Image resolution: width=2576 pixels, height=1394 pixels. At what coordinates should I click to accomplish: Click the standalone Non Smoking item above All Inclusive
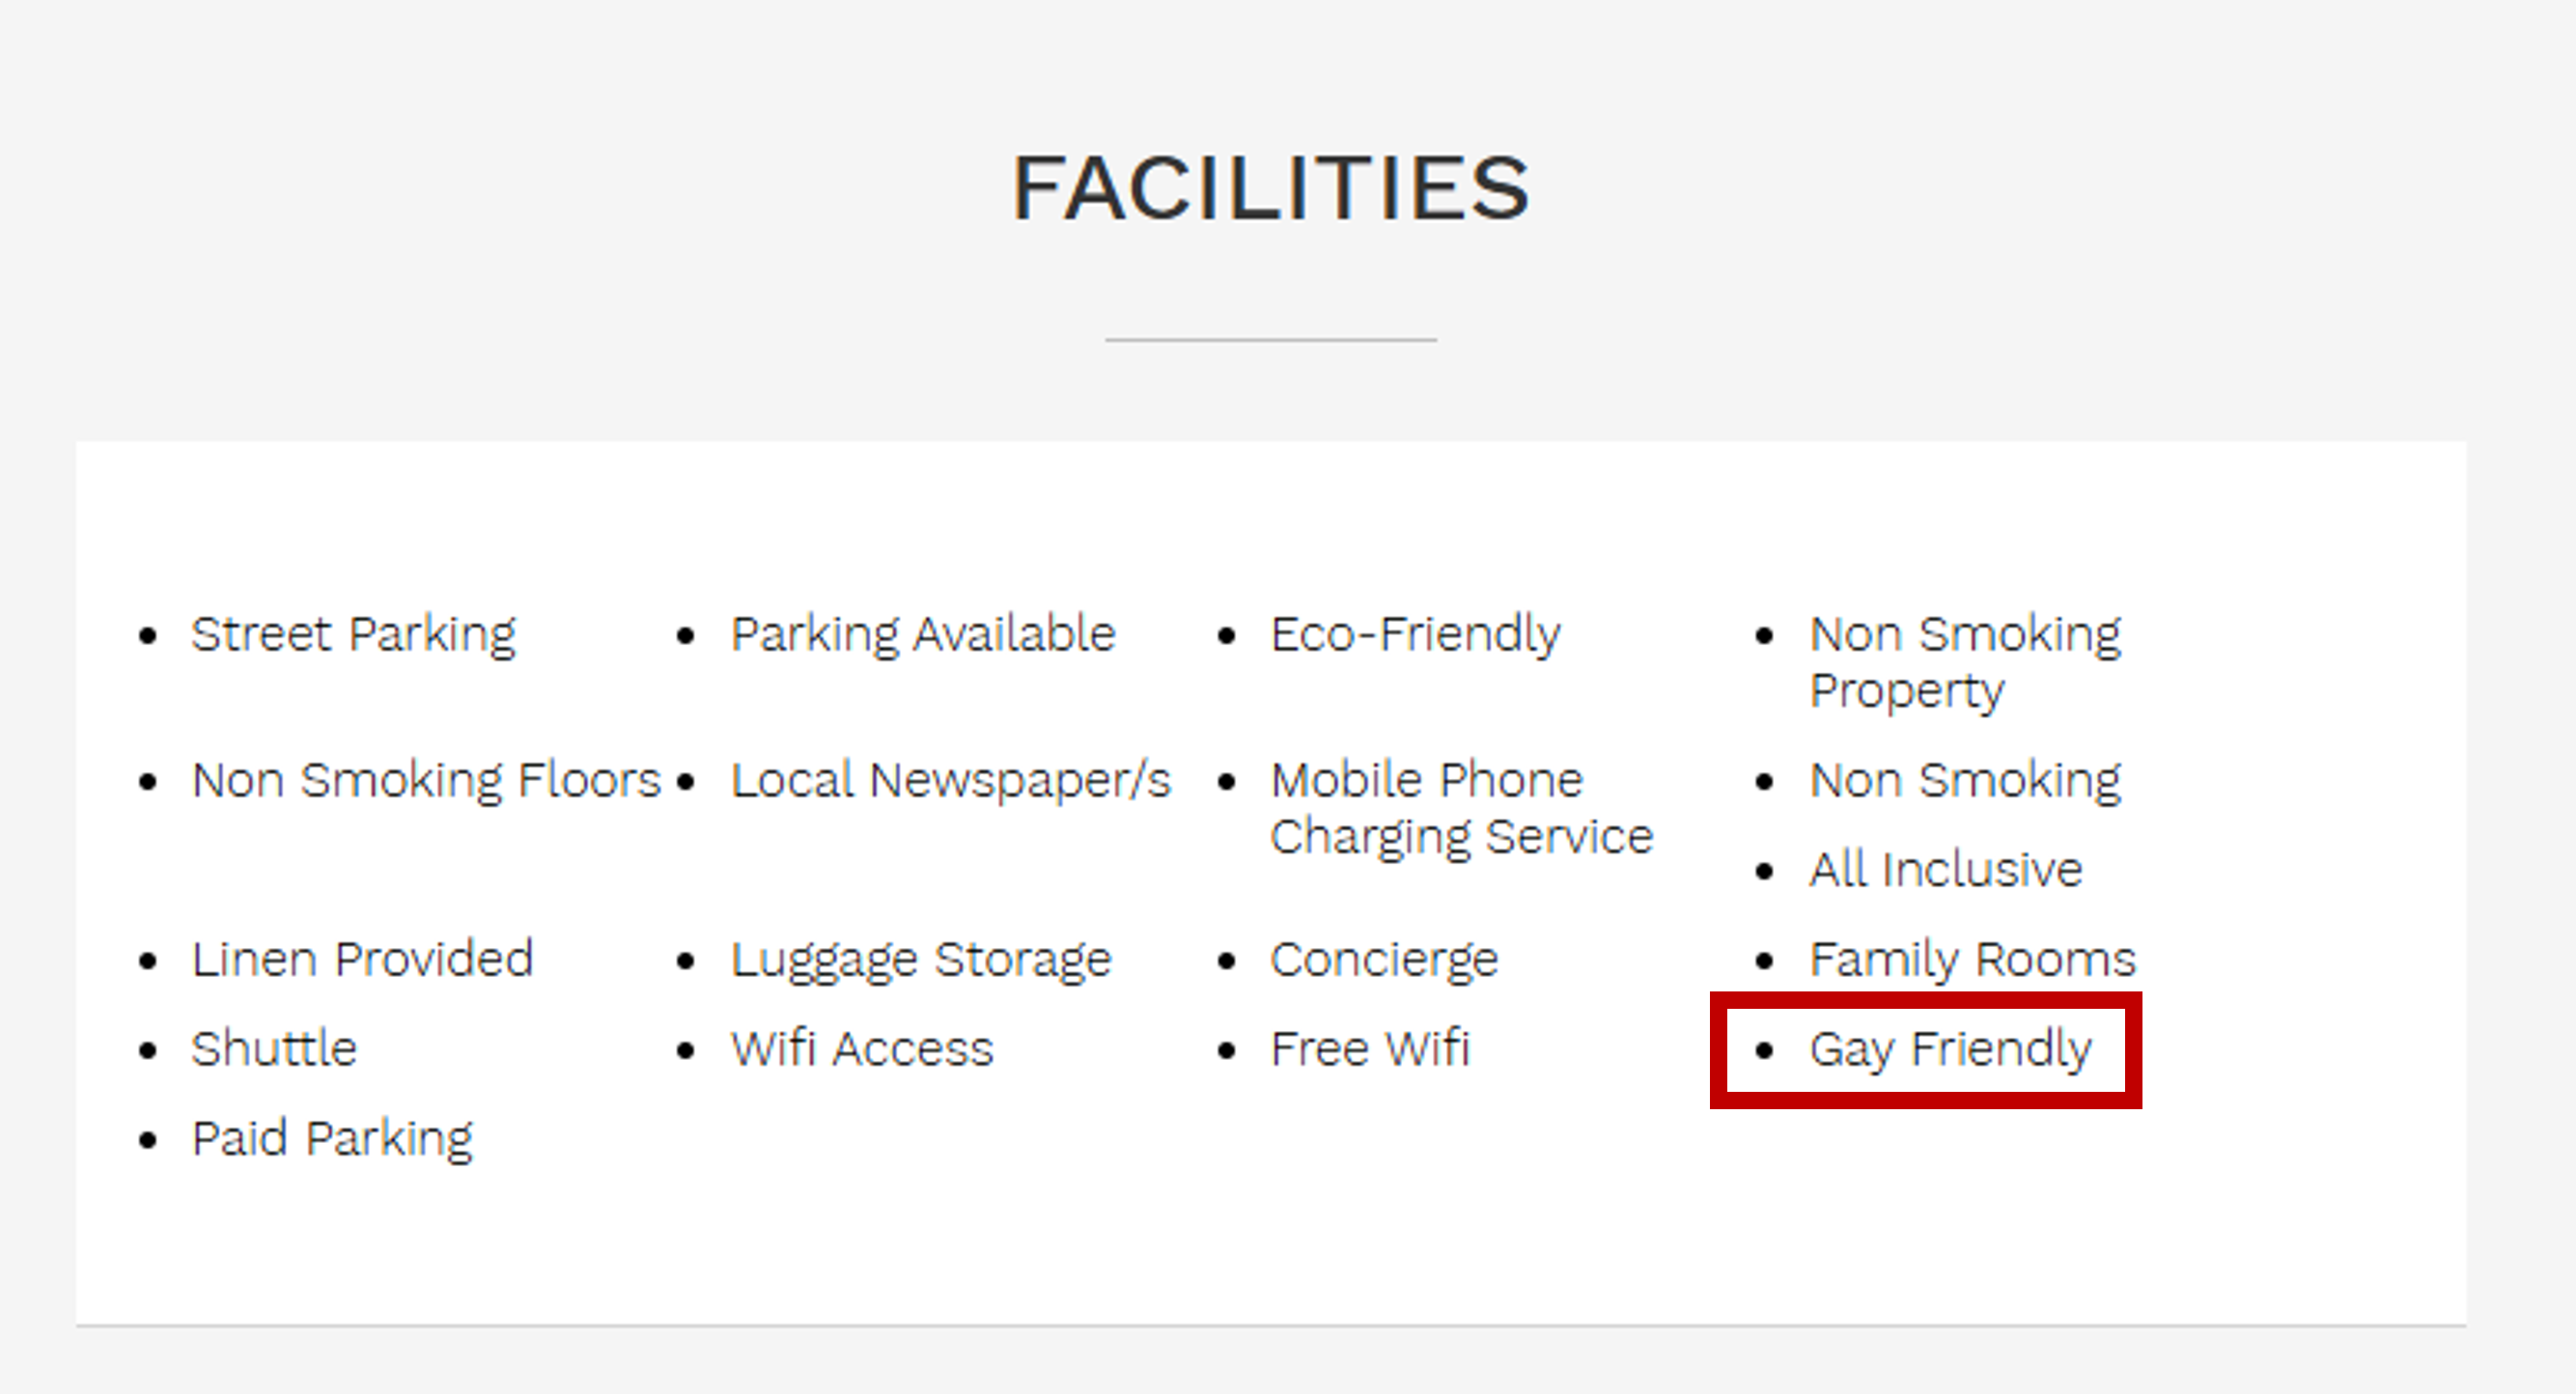pyautogui.click(x=1964, y=780)
